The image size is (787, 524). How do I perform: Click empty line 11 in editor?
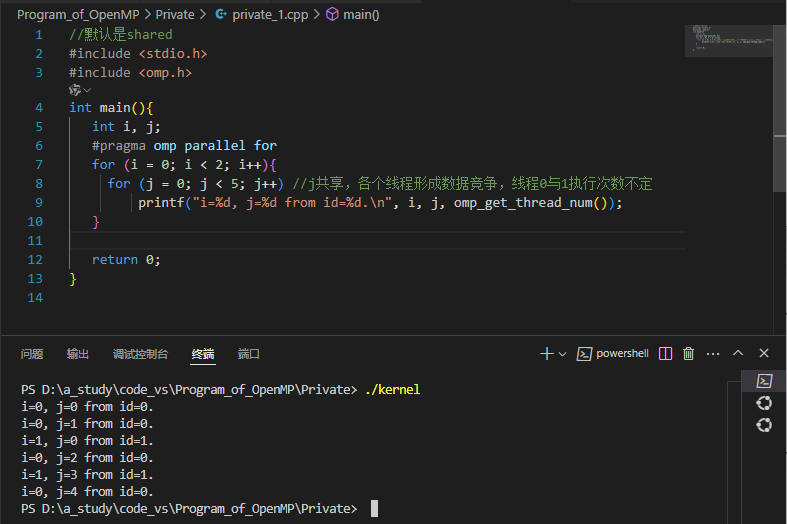click(x=377, y=241)
